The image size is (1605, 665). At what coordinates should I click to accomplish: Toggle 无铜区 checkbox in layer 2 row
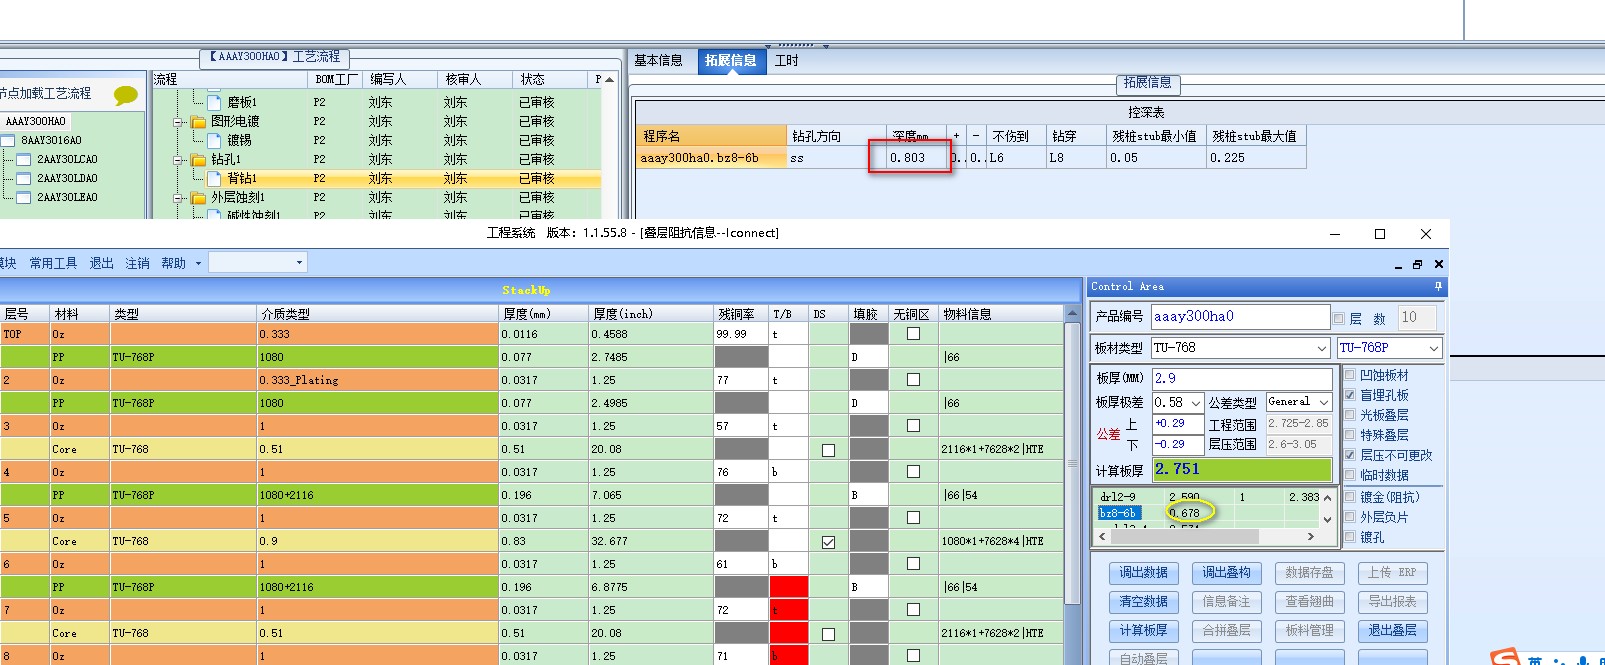click(913, 380)
